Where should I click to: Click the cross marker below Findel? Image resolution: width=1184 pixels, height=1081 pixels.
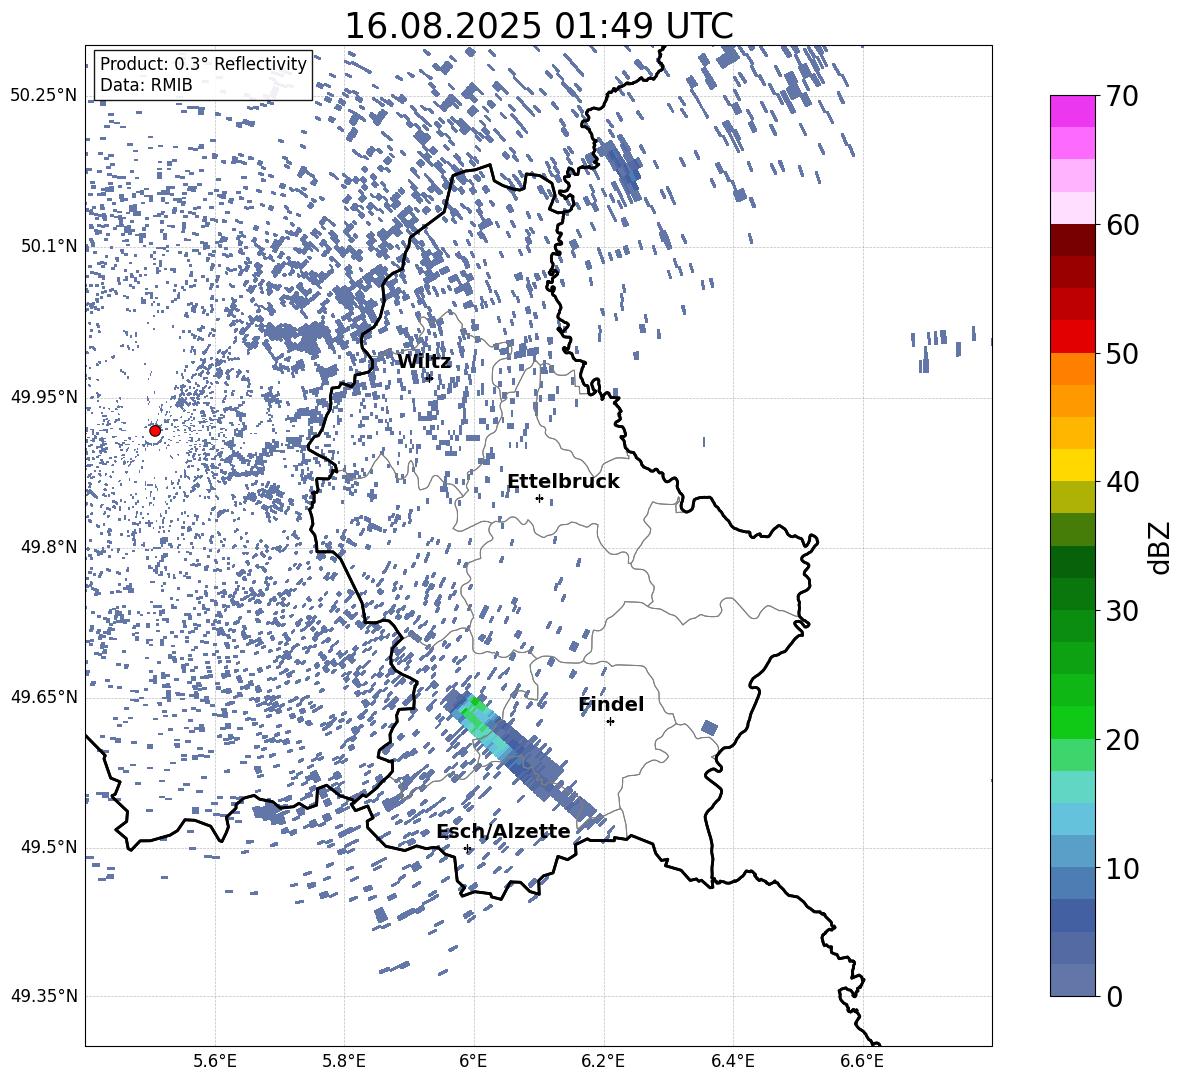pos(611,722)
